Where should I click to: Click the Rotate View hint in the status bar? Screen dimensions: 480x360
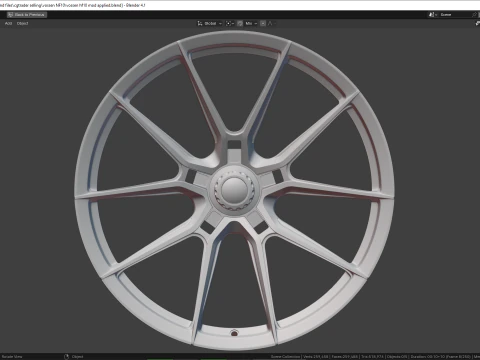(x=12, y=357)
